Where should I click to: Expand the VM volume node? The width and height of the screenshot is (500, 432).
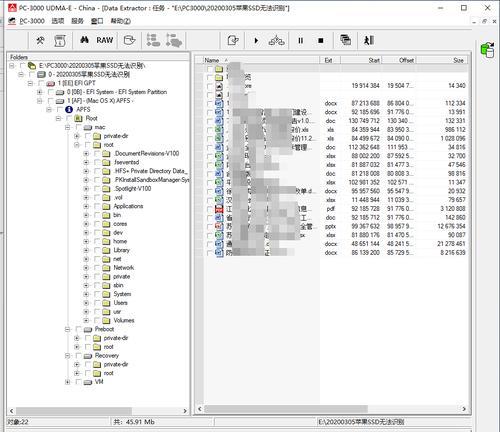click(x=68, y=382)
